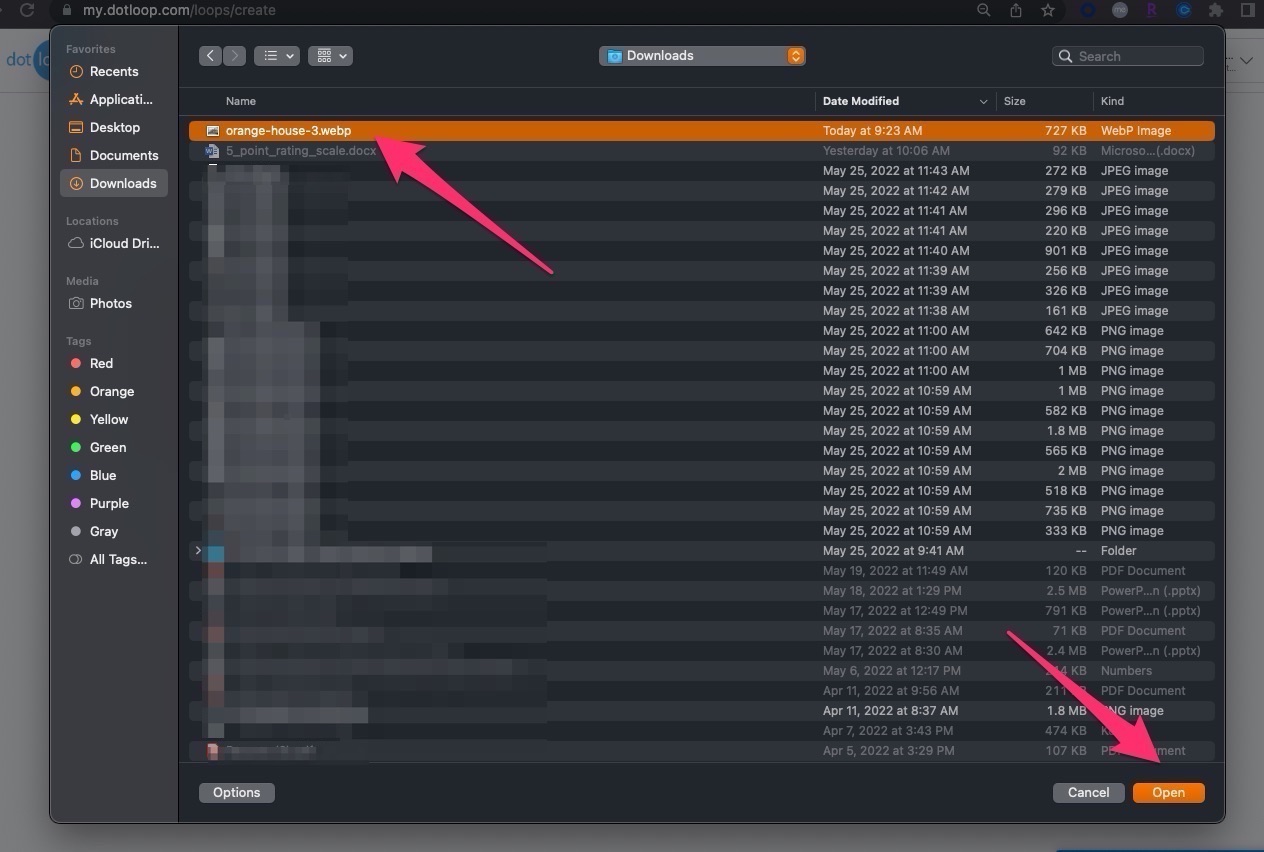The image size is (1264, 852).
Task: Sort by the Date Modified column
Action: coord(860,101)
